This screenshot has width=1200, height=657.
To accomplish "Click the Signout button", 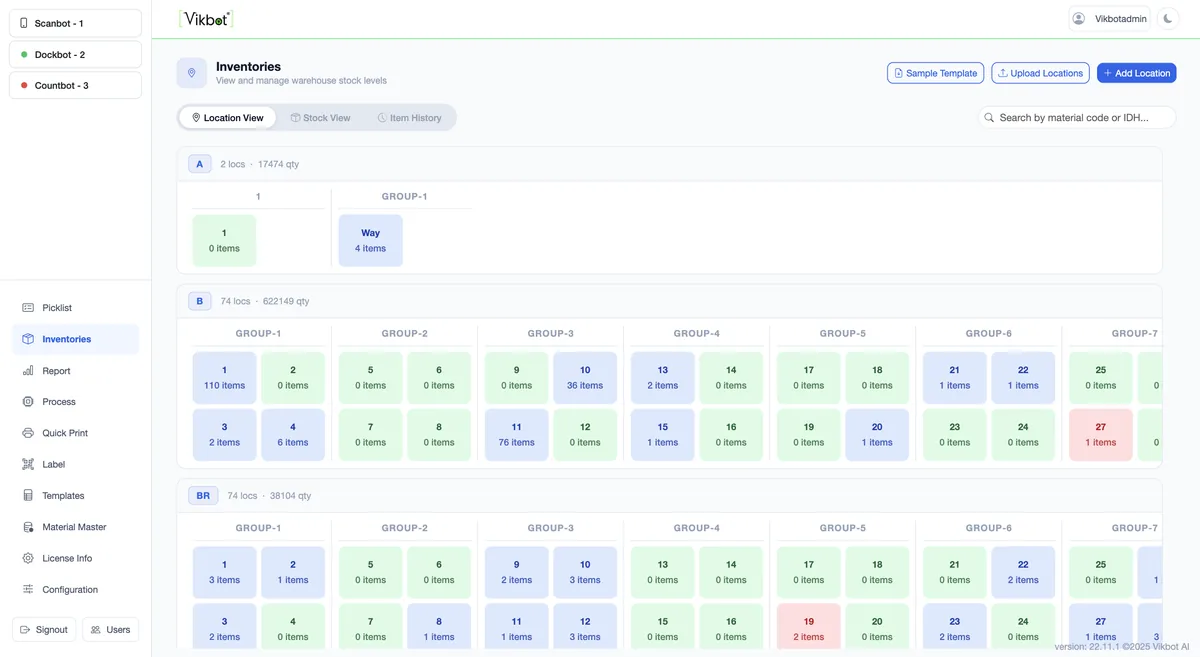I will (x=44, y=630).
